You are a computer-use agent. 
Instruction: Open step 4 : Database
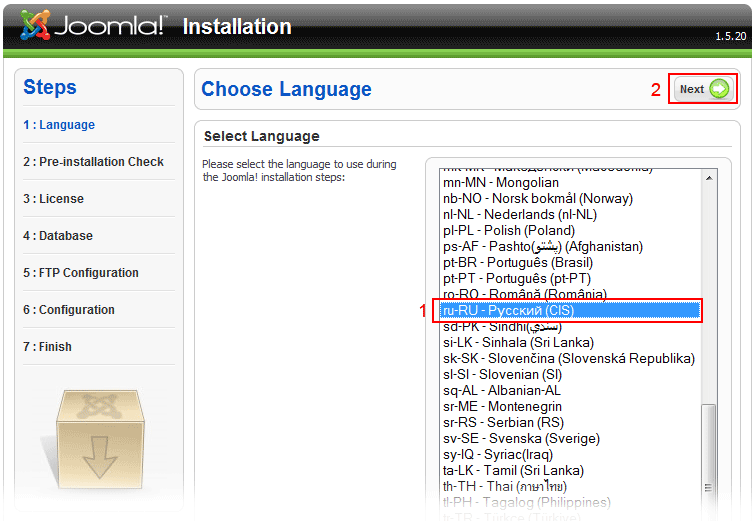58,236
